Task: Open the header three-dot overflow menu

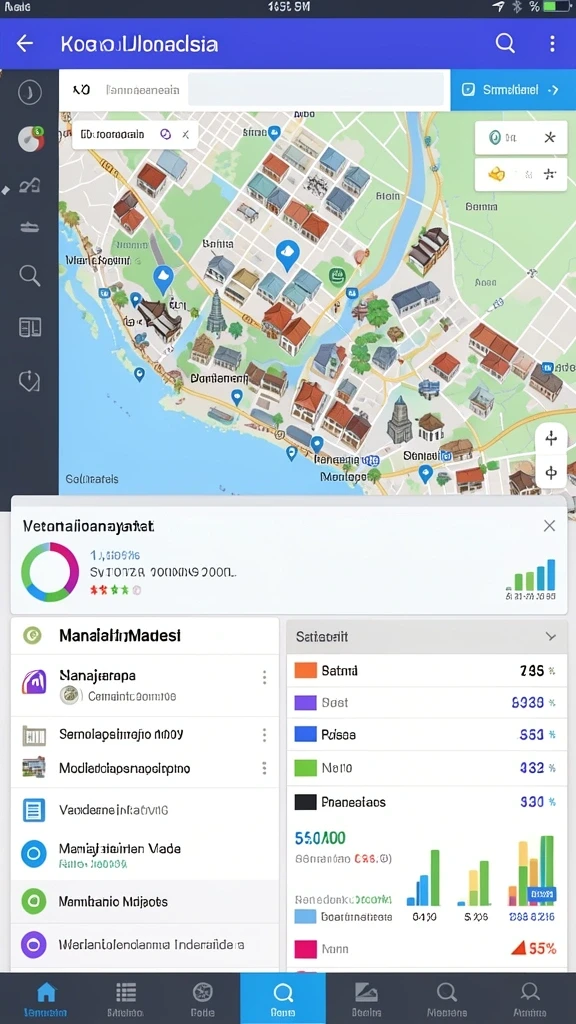Action: coord(552,44)
